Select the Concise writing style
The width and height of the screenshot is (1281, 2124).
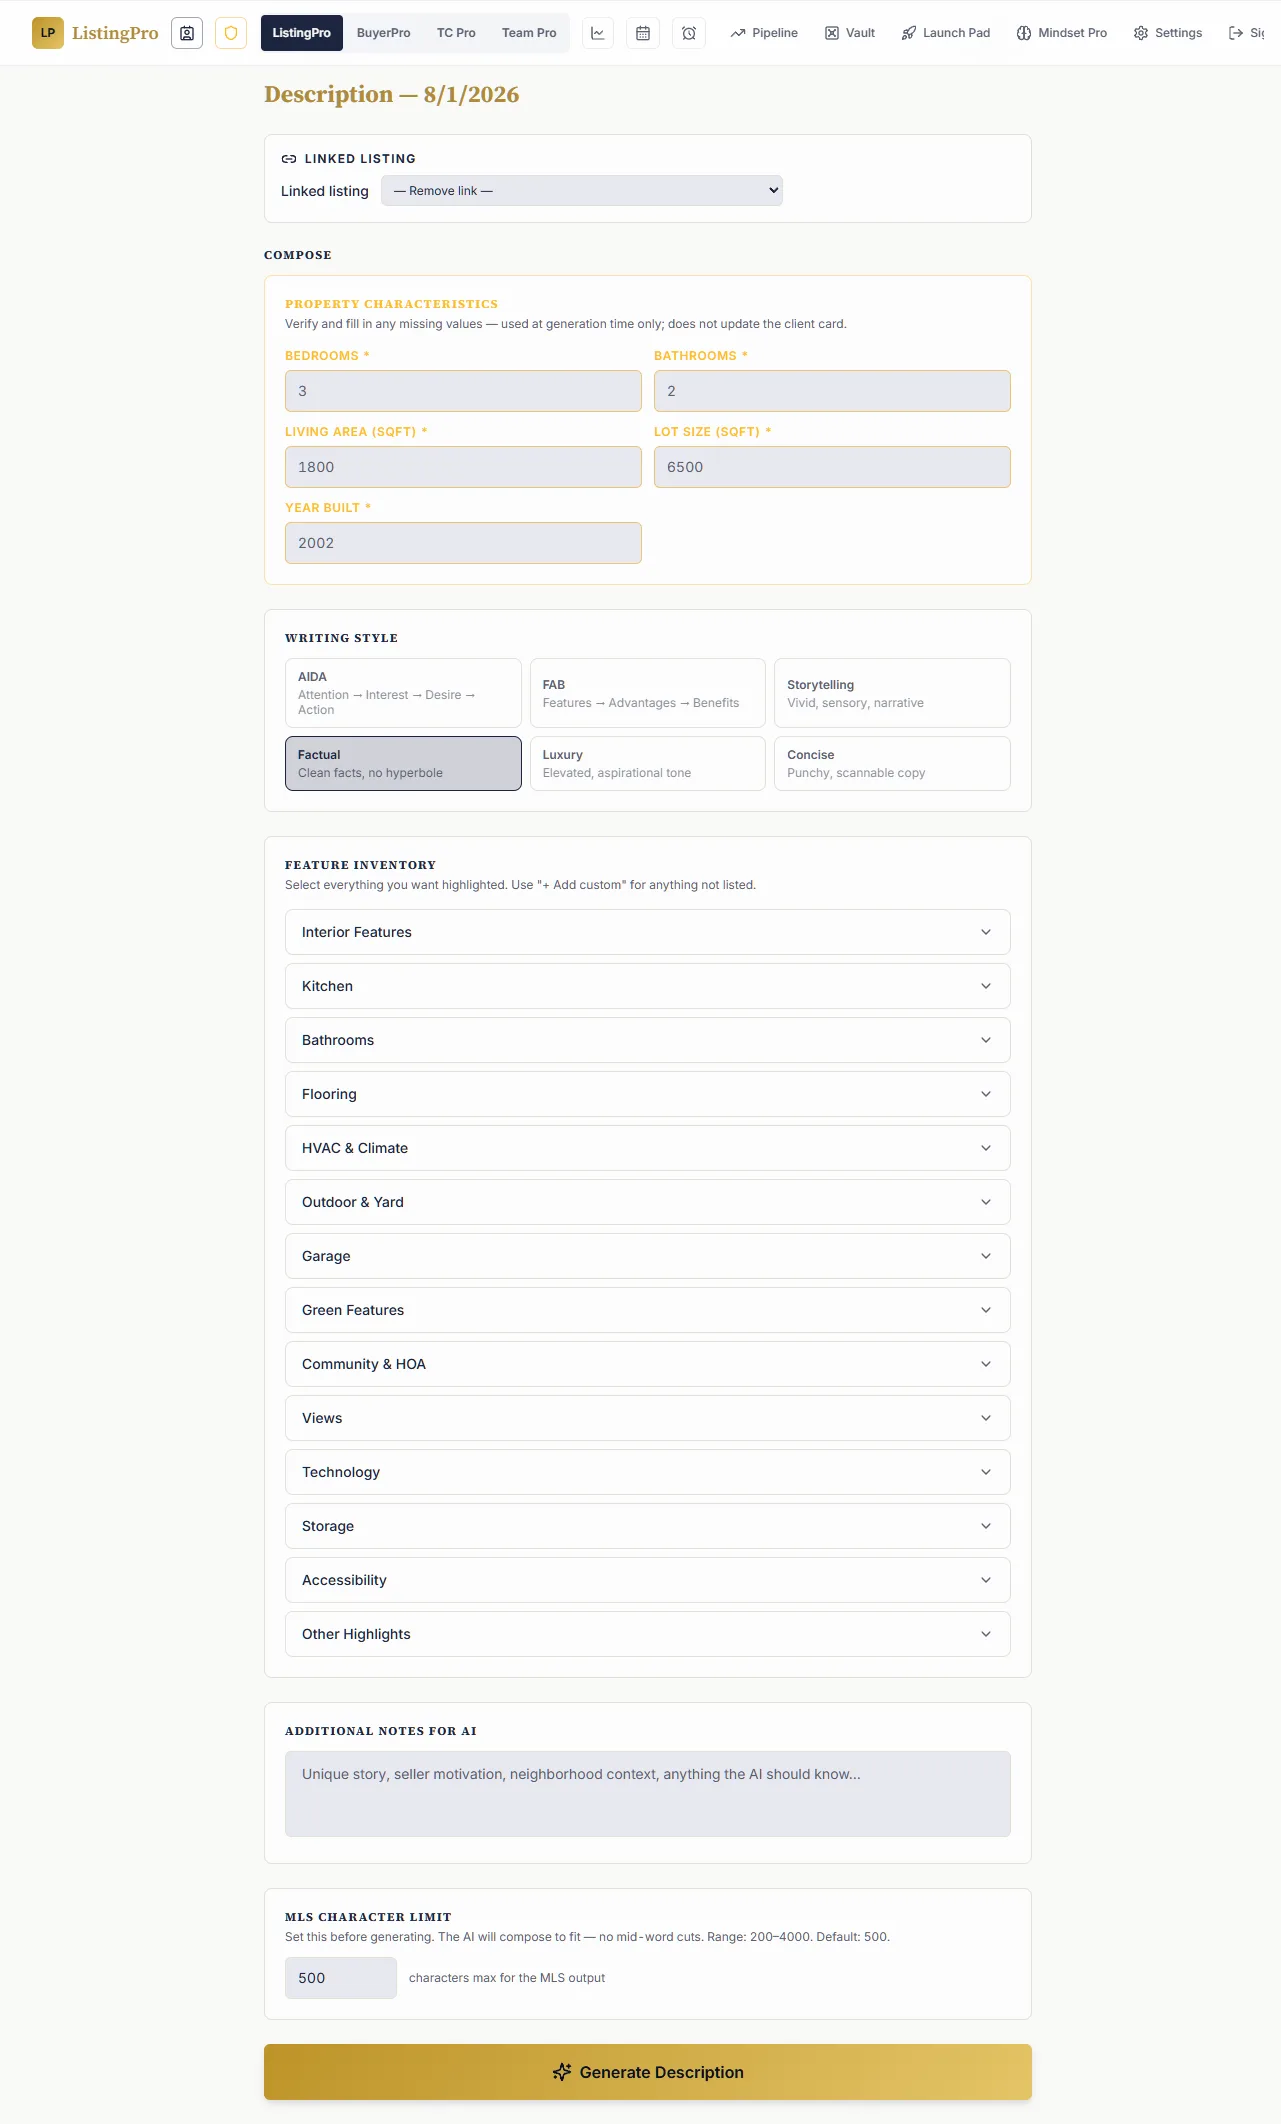[x=892, y=764]
